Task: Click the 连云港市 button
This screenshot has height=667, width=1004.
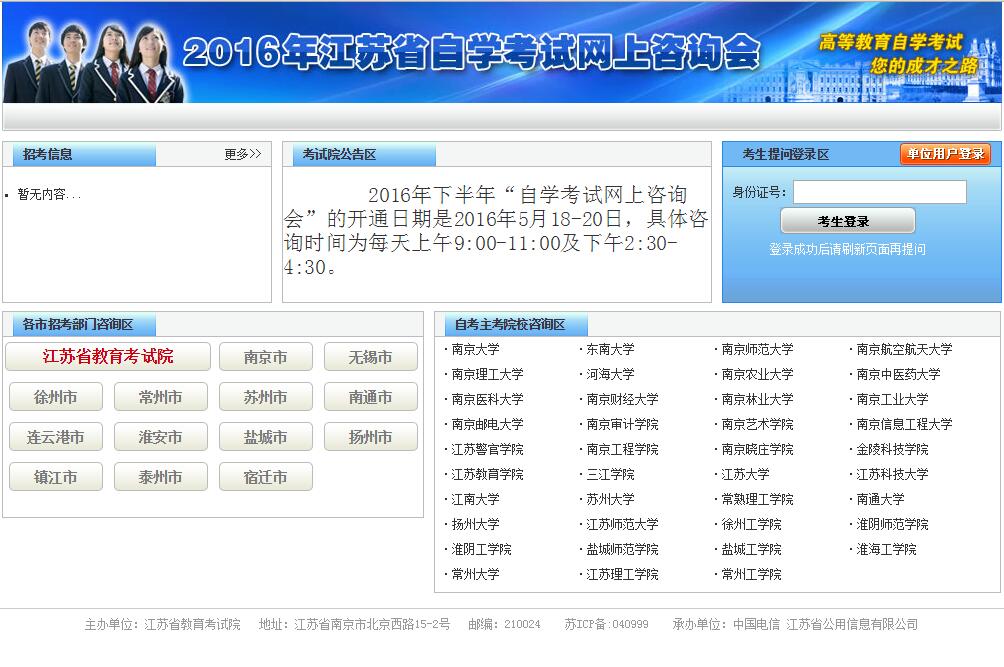Action: pyautogui.click(x=55, y=437)
